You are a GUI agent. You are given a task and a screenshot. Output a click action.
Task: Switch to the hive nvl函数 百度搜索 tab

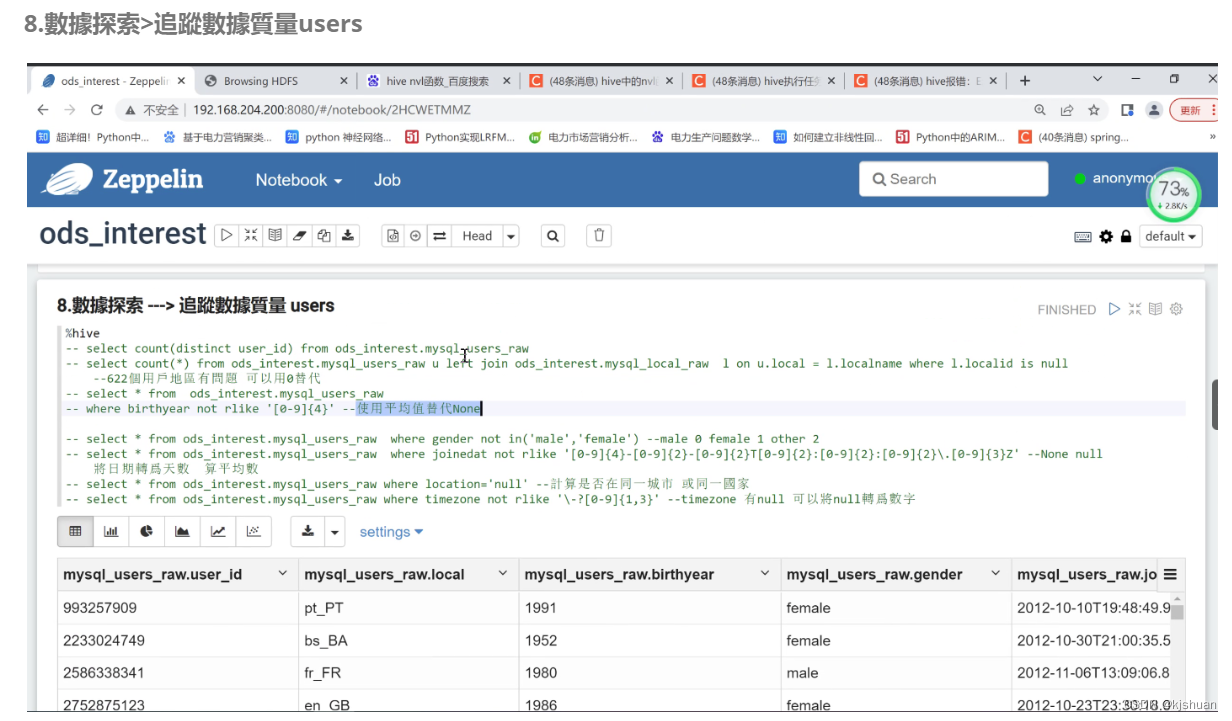tap(438, 81)
